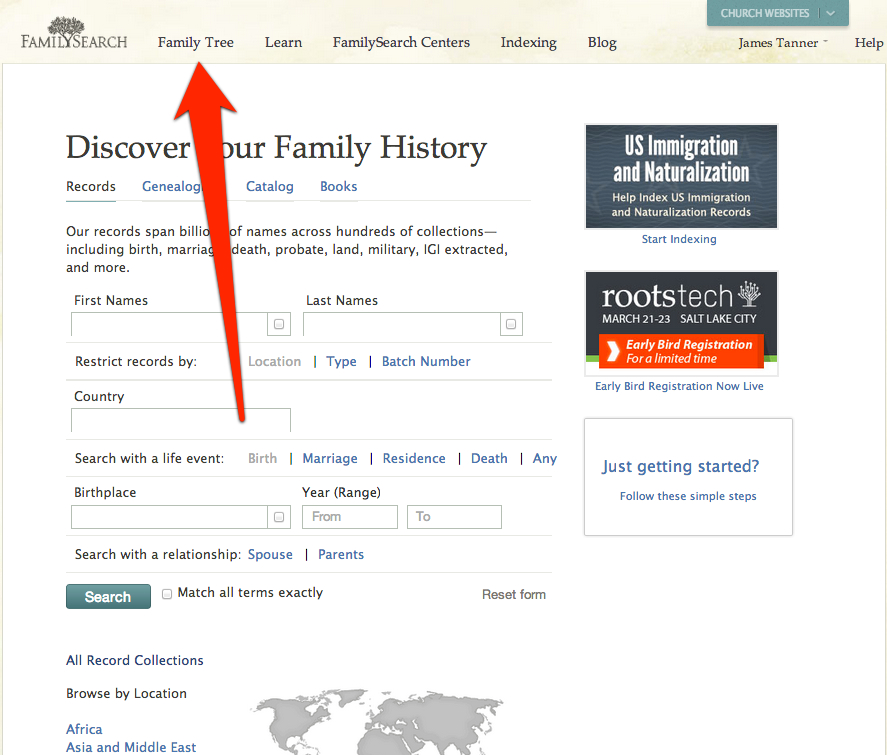Click the year To field

(x=454, y=517)
